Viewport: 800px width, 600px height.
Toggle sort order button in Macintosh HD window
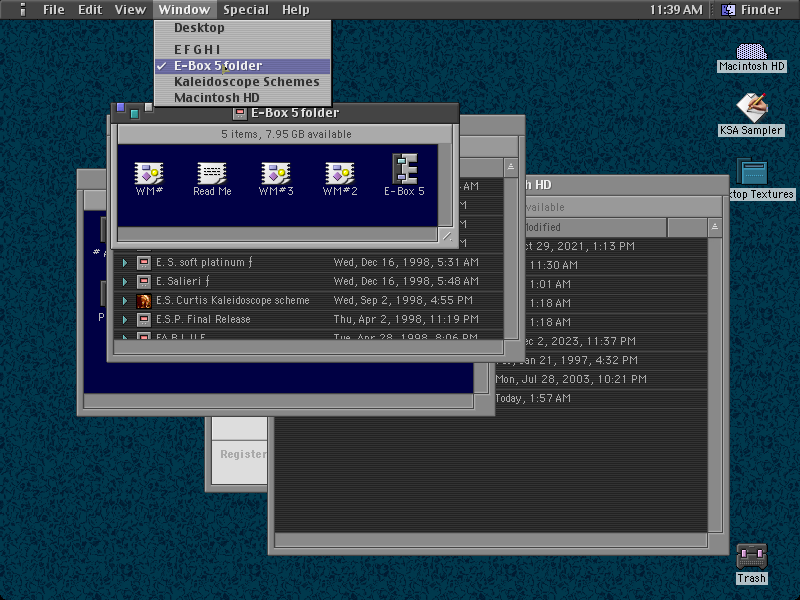click(x=715, y=227)
